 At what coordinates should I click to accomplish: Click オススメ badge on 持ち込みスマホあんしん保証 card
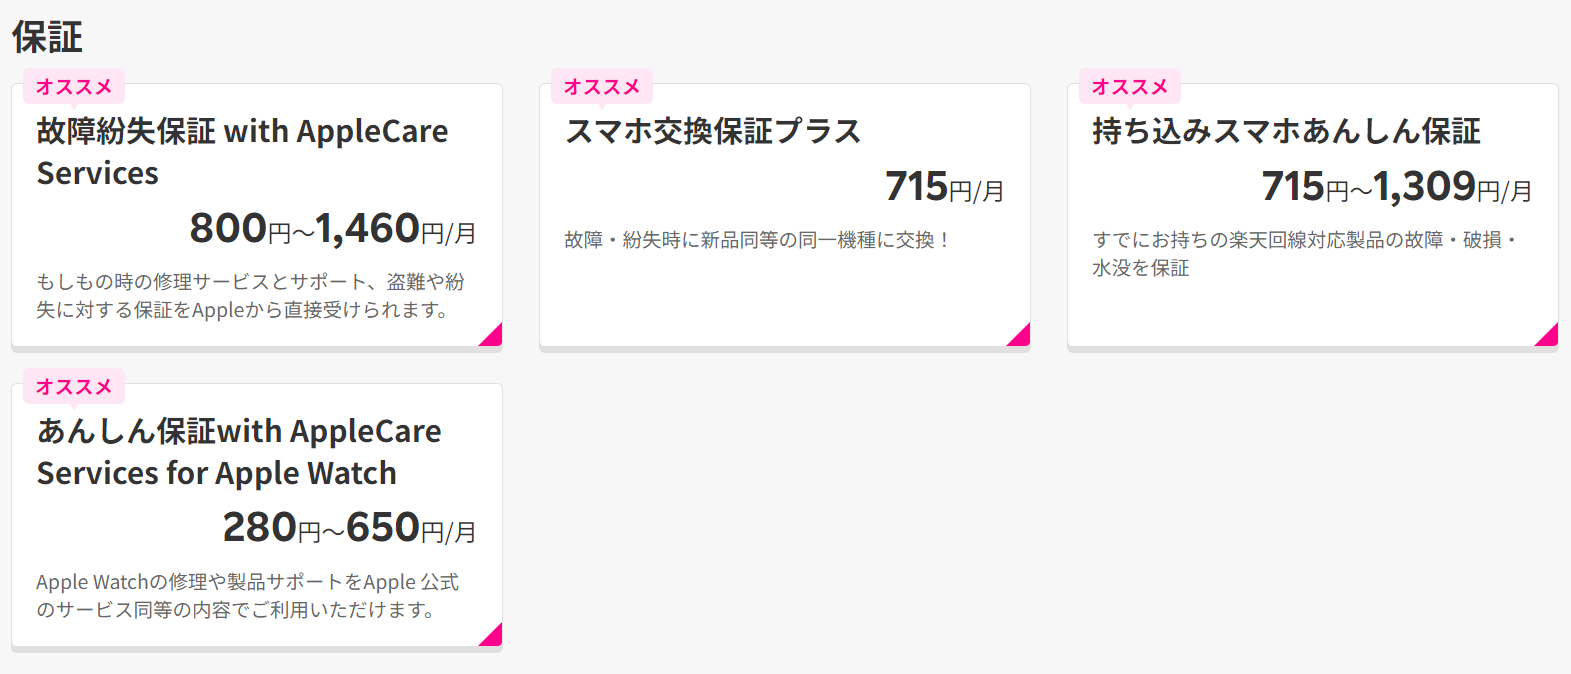point(1130,87)
